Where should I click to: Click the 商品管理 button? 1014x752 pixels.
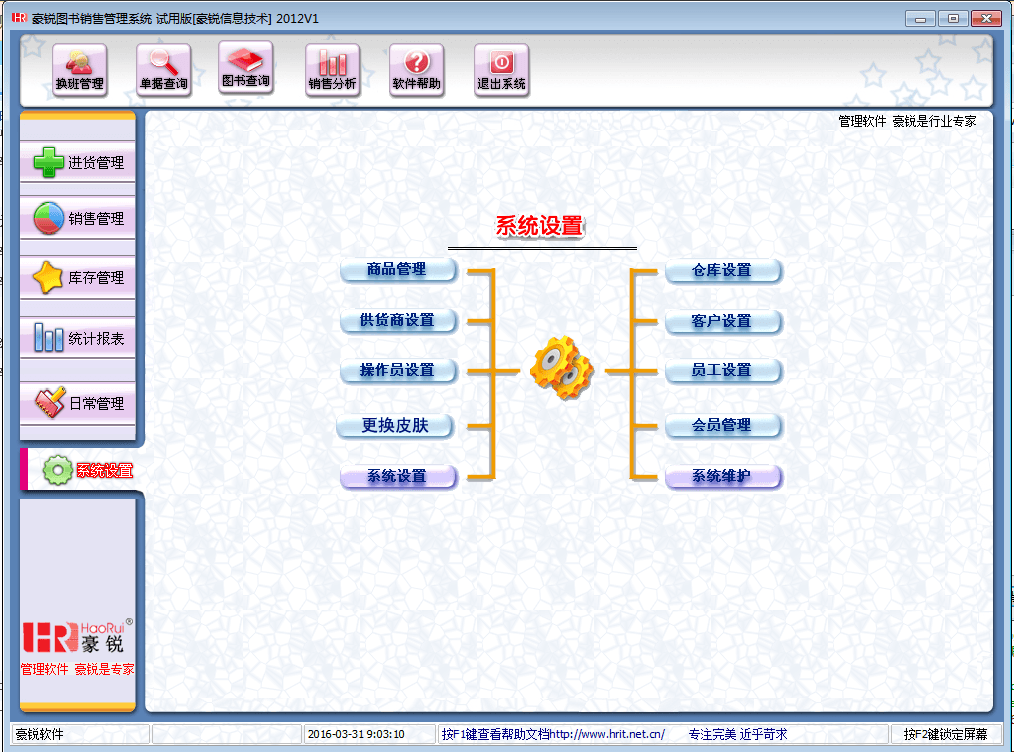[x=397, y=270]
